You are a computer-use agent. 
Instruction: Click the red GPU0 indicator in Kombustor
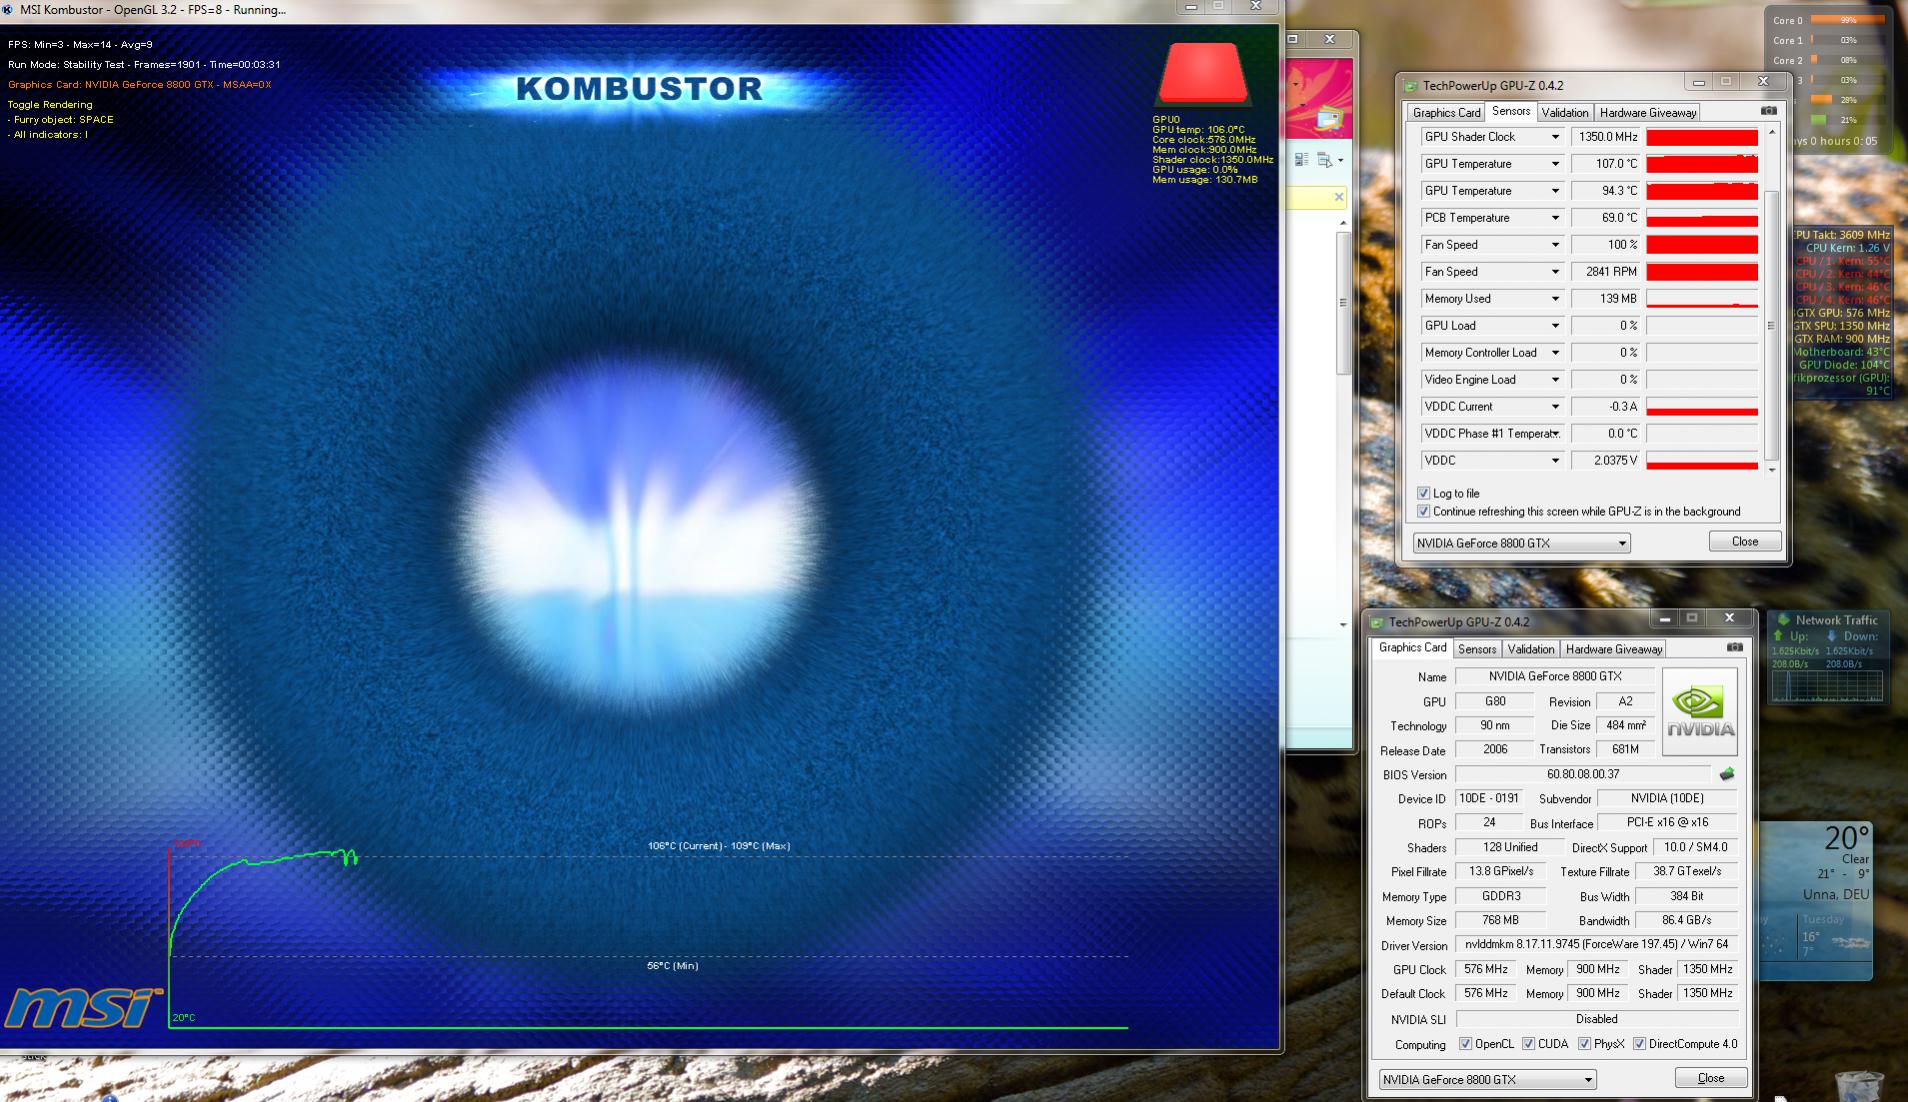(1202, 74)
